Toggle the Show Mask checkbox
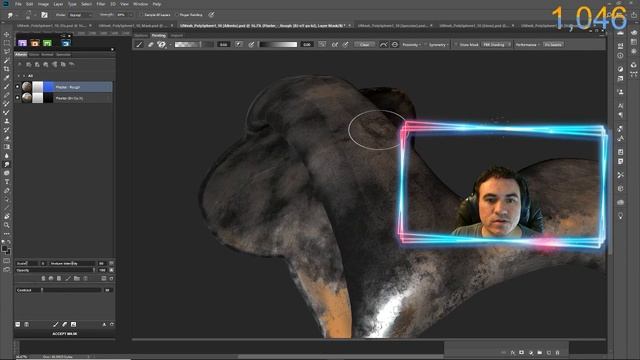This screenshot has height=360, width=640. [456, 44]
